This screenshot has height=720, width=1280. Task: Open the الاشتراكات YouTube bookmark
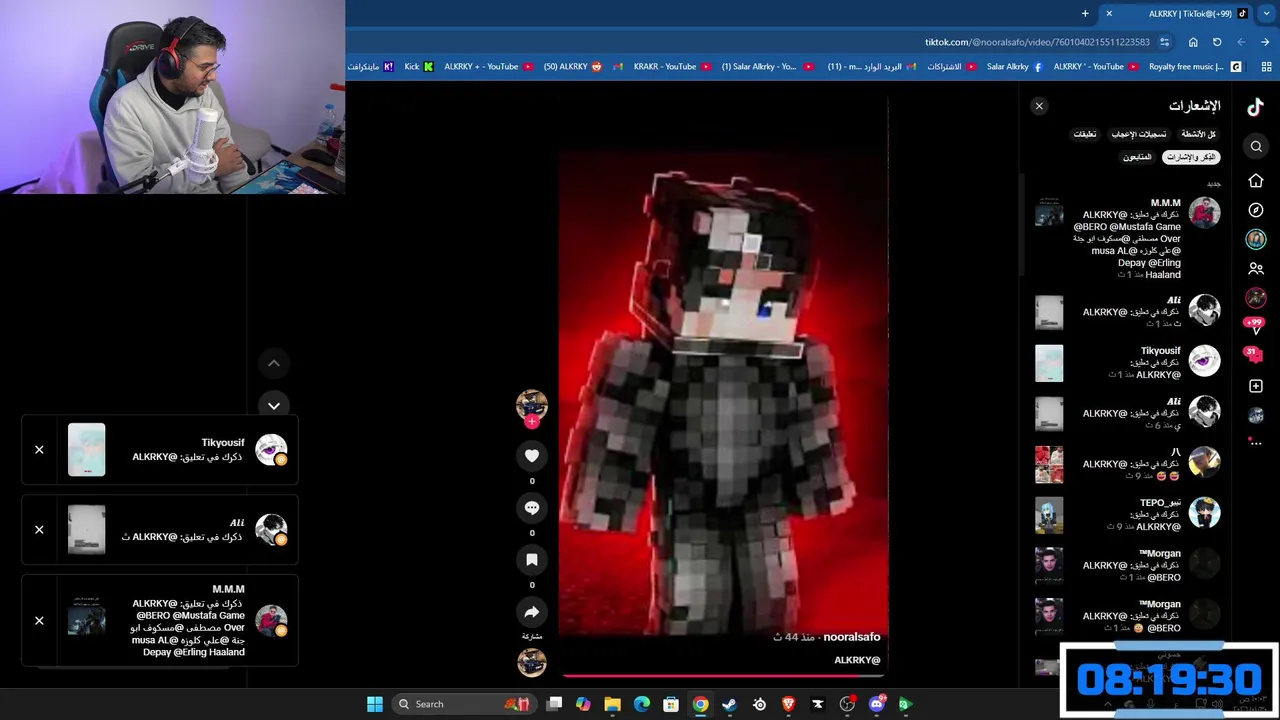pos(951,67)
